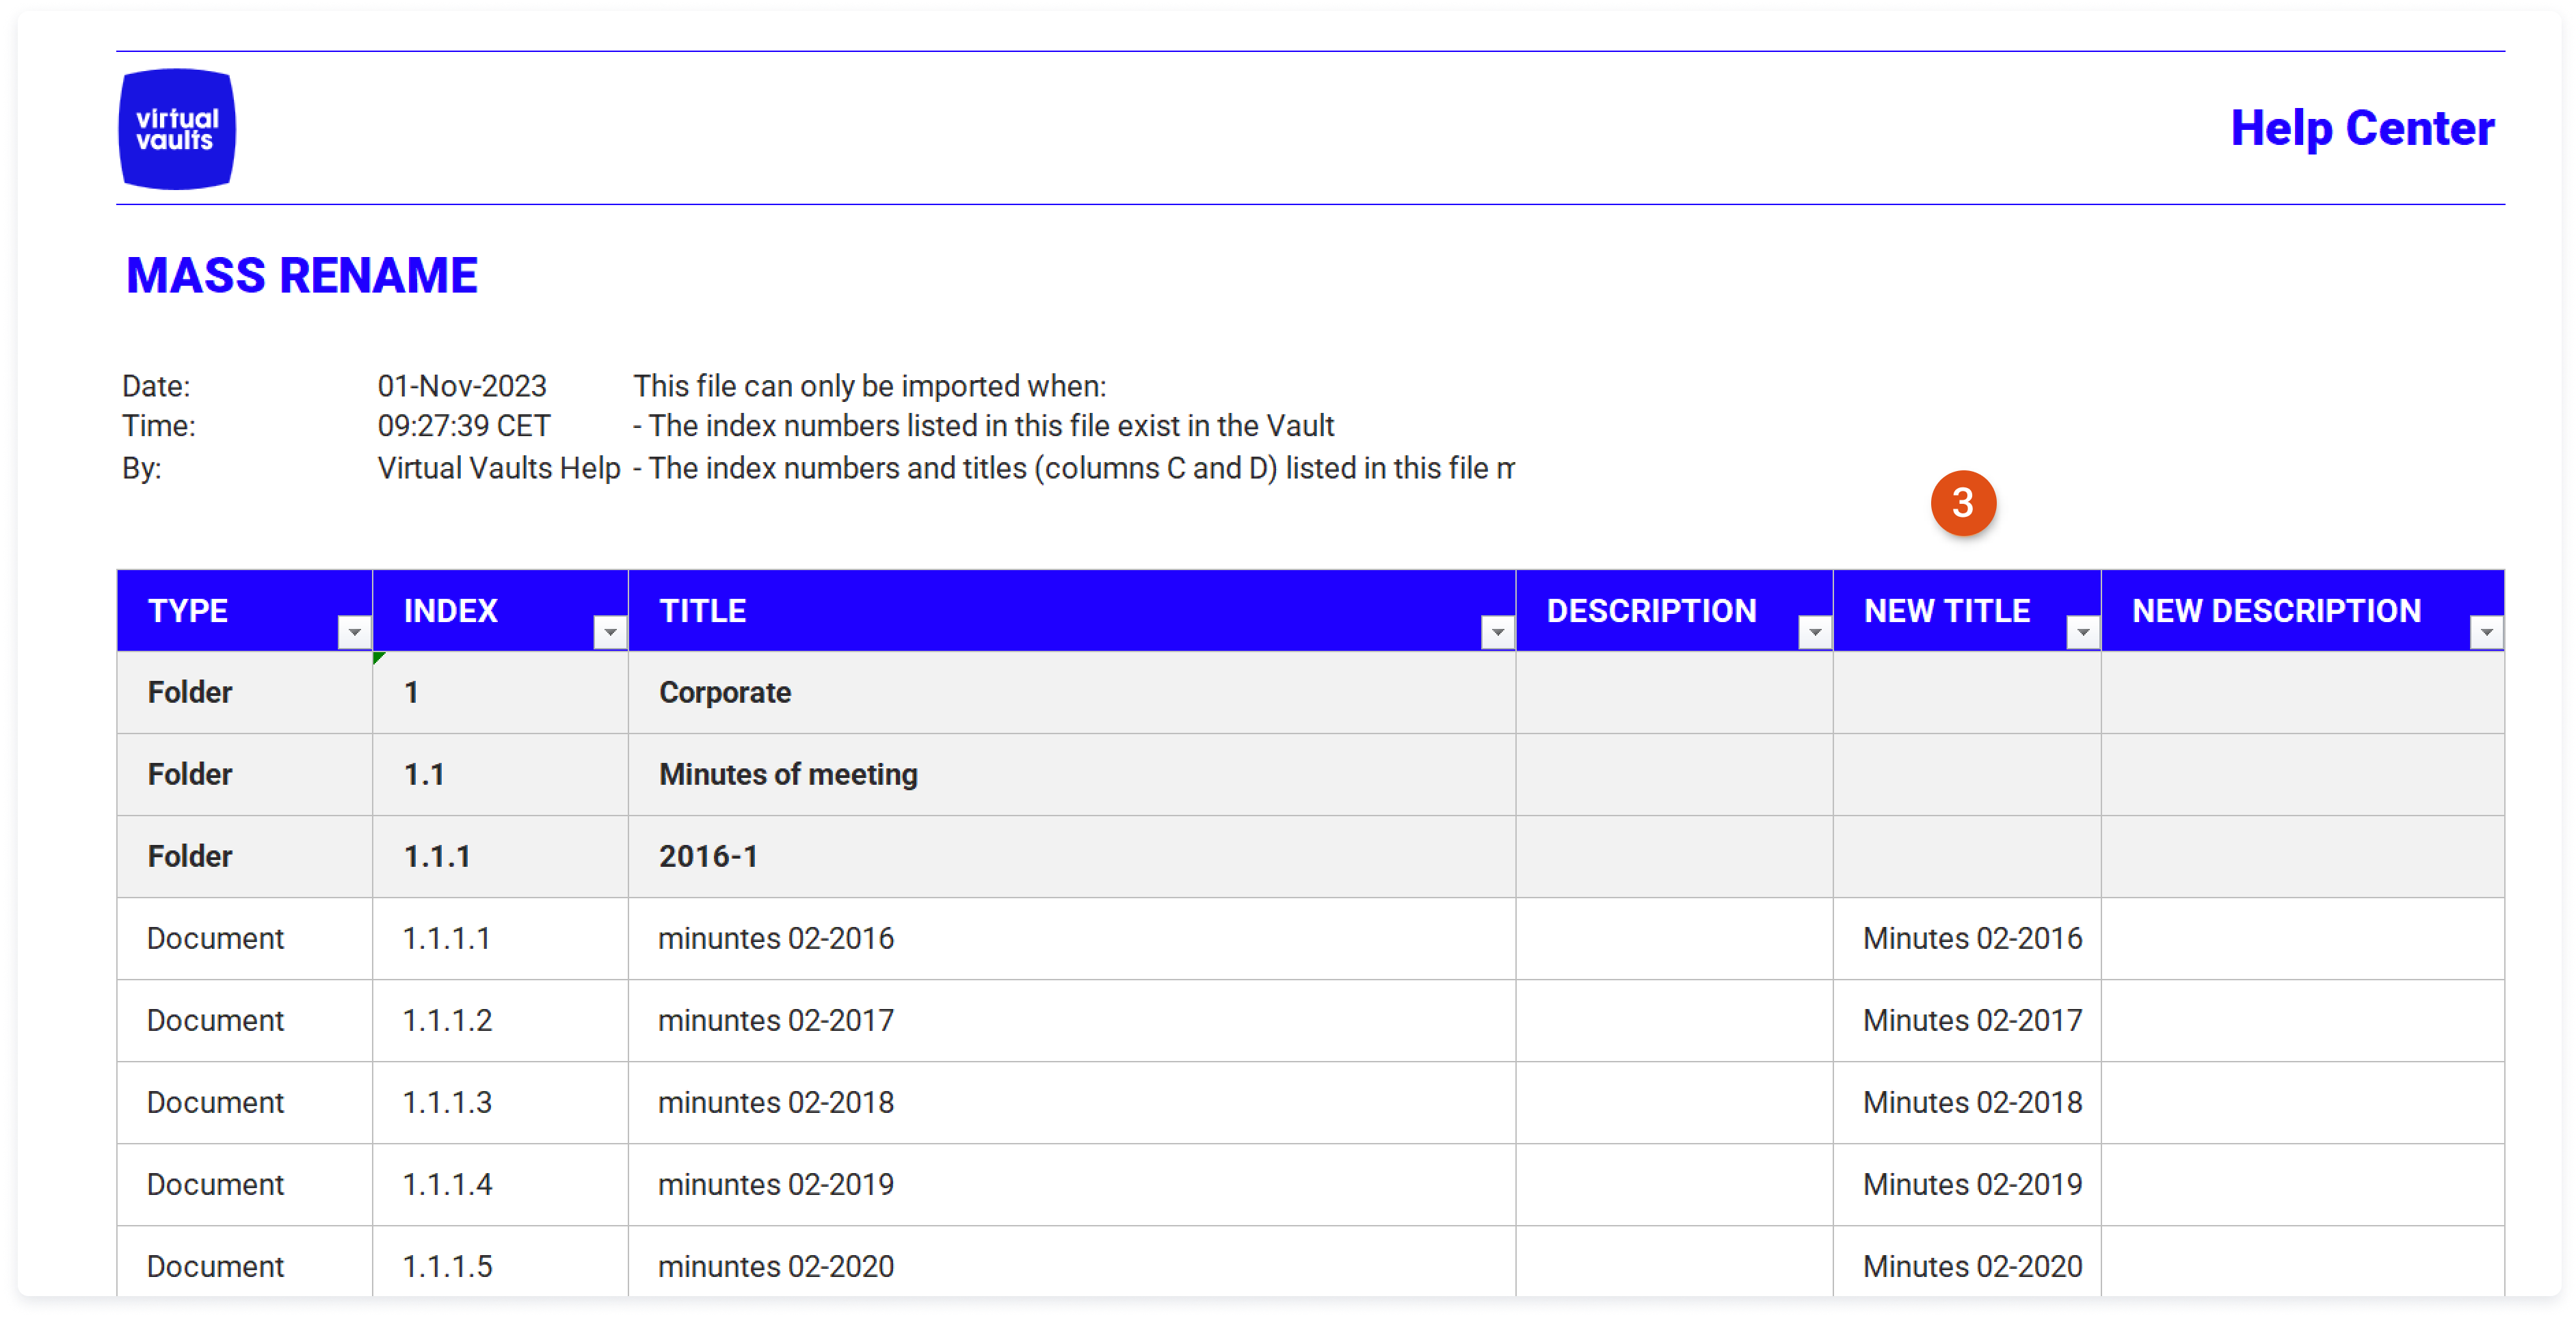The width and height of the screenshot is (2576, 1318).
Task: Open the NEW DESCRIPTION filter dropdown
Action: click(2486, 632)
